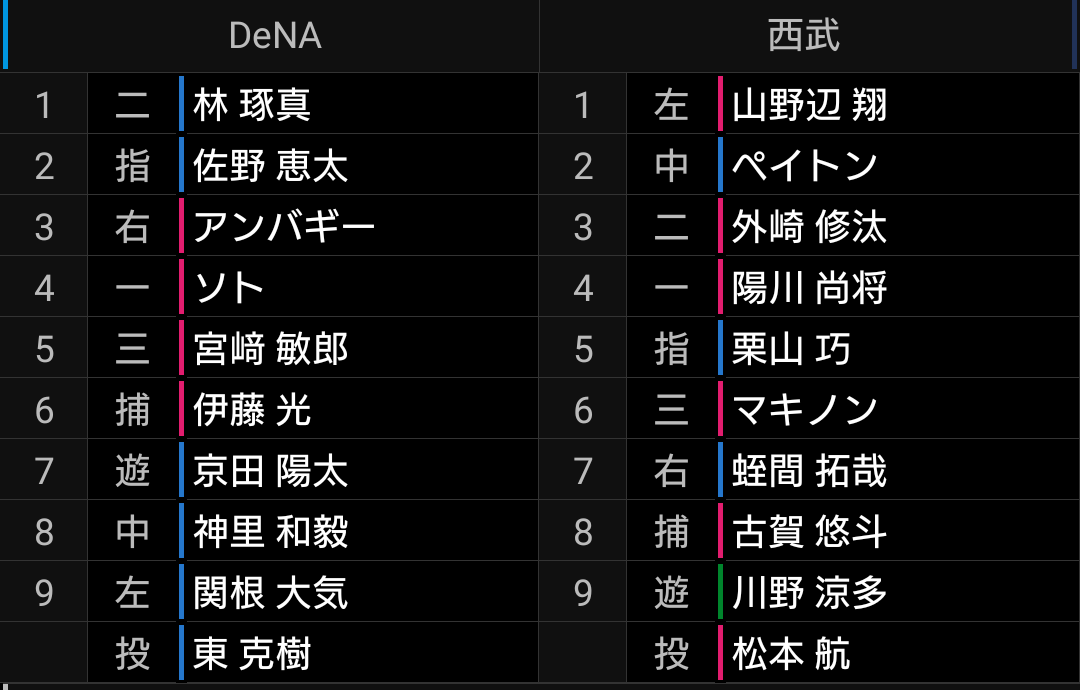Click 外崎 修汰 second baseman row
This screenshot has height=690, width=1080.
pyautogui.click(x=809, y=227)
